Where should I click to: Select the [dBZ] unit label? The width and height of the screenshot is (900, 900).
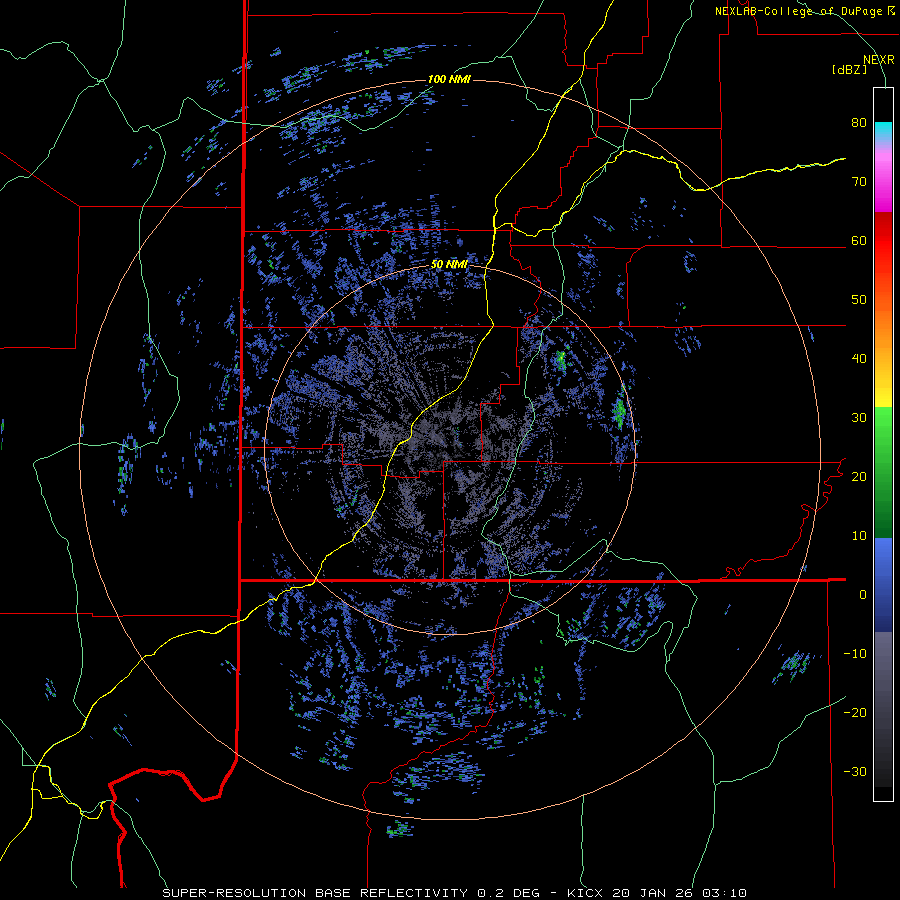pos(849,70)
